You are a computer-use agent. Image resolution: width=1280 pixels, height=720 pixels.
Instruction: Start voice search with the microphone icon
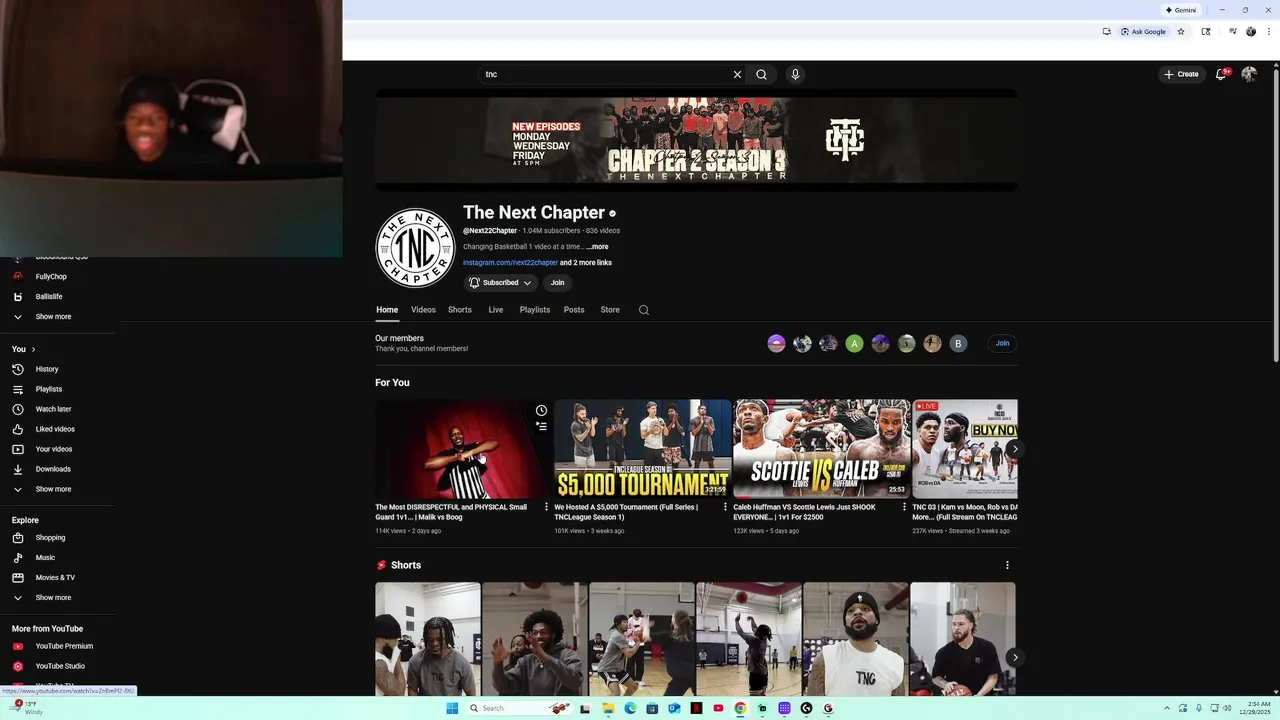795,74
